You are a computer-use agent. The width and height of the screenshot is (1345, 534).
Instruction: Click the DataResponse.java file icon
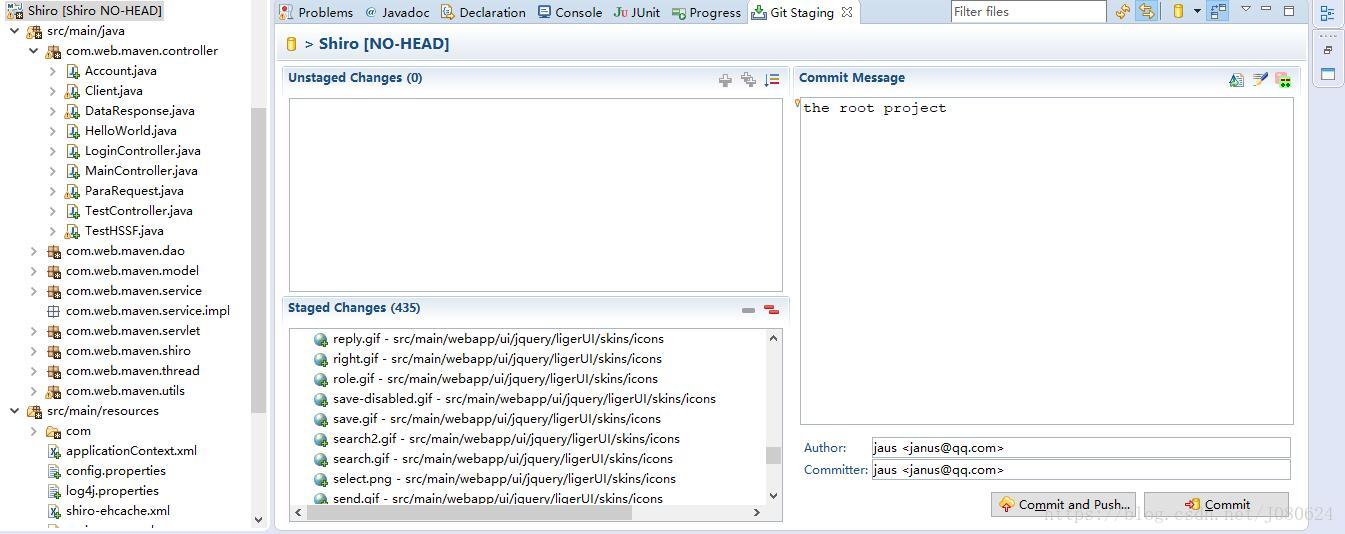[72, 111]
